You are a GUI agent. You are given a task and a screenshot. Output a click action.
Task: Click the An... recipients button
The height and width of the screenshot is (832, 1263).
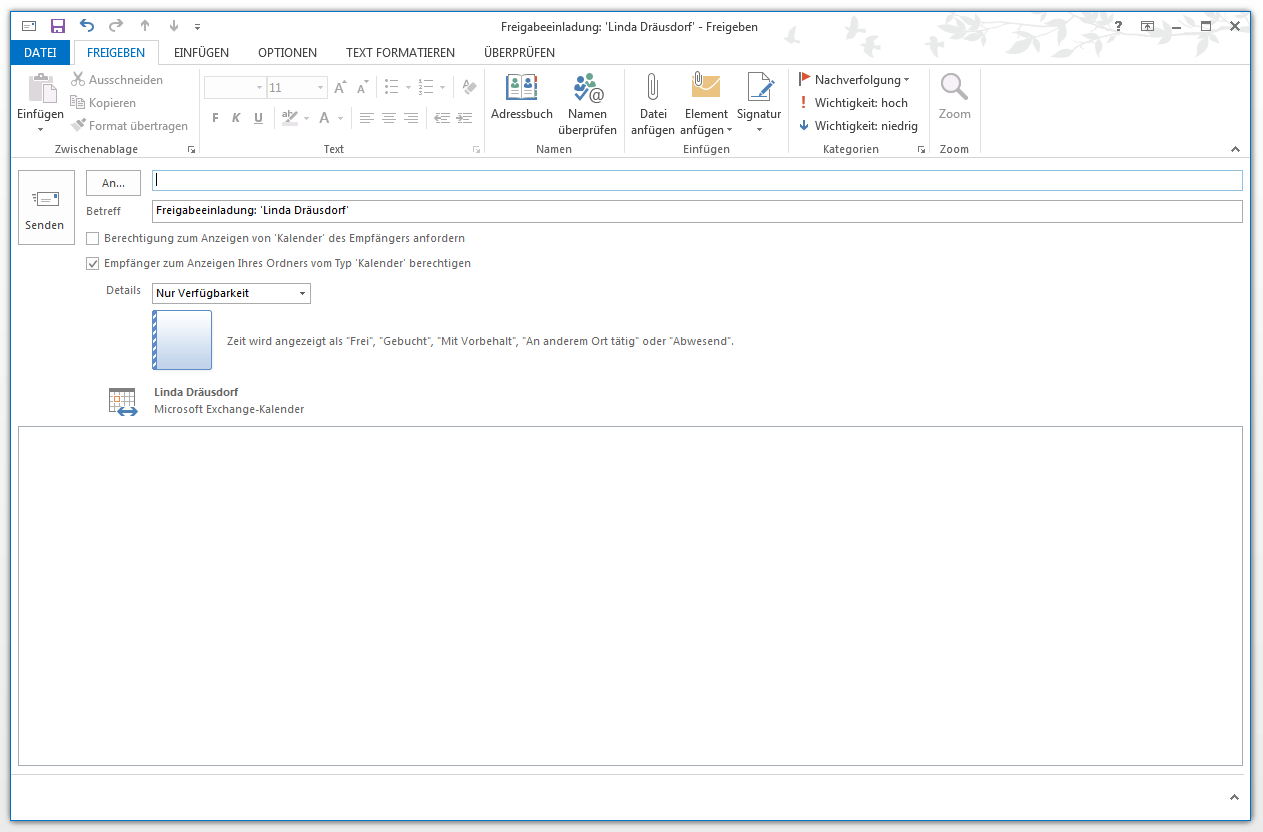[x=113, y=183]
